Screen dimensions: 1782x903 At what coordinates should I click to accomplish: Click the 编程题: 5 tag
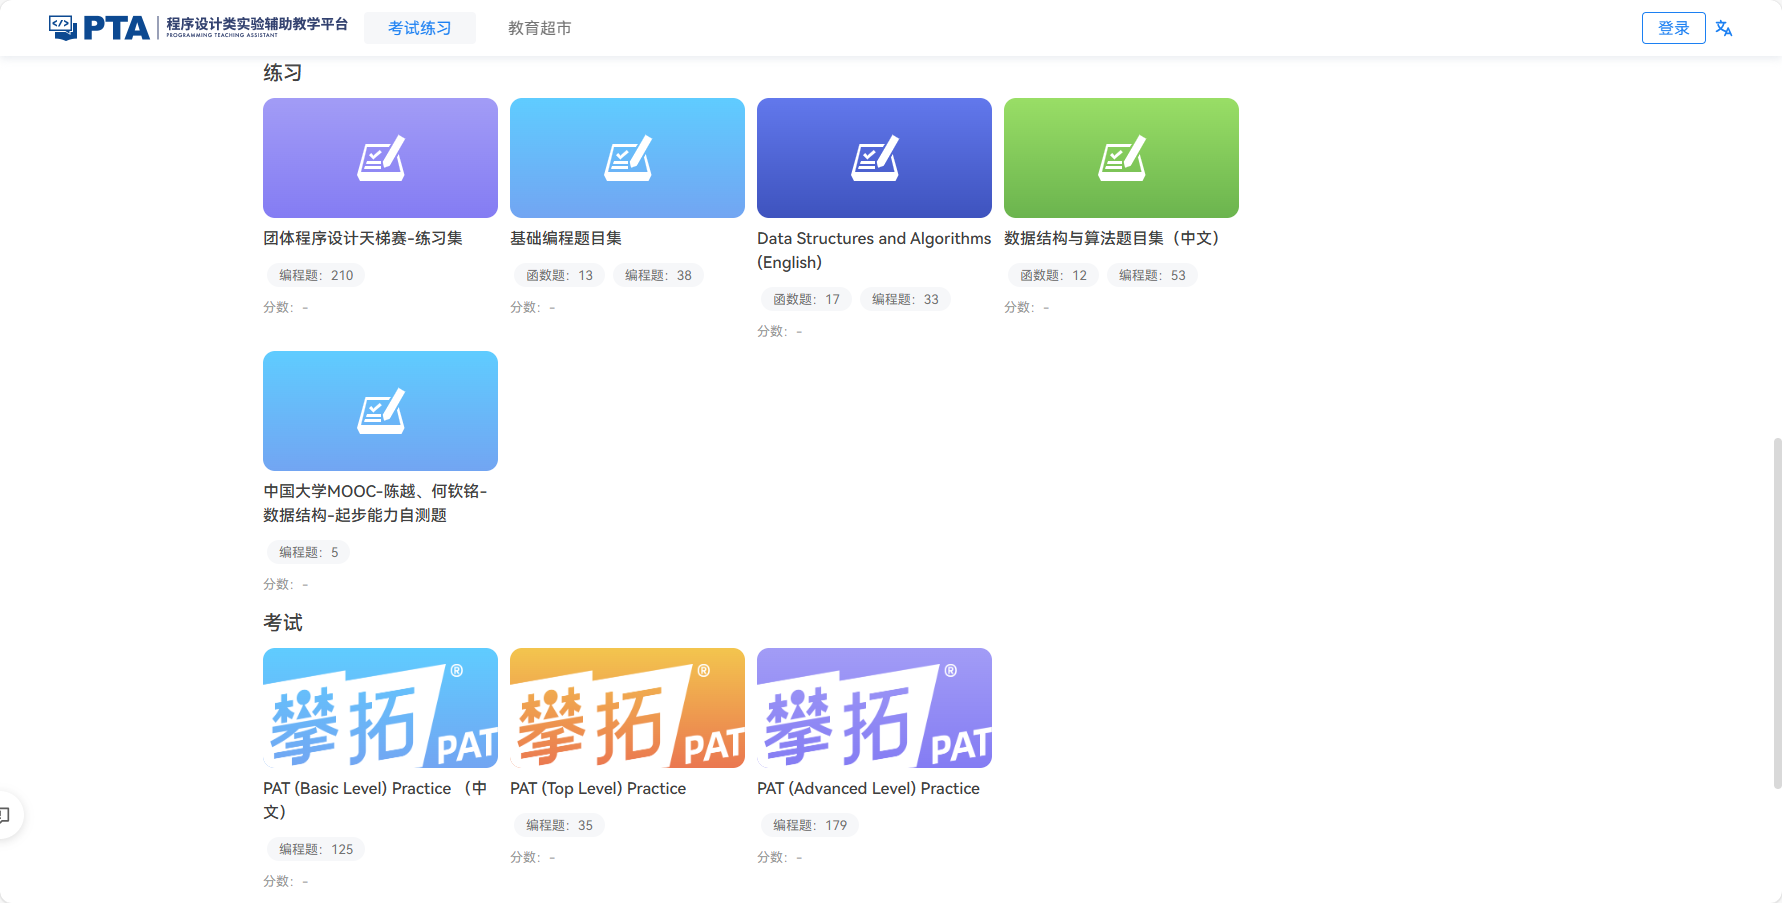tap(308, 552)
